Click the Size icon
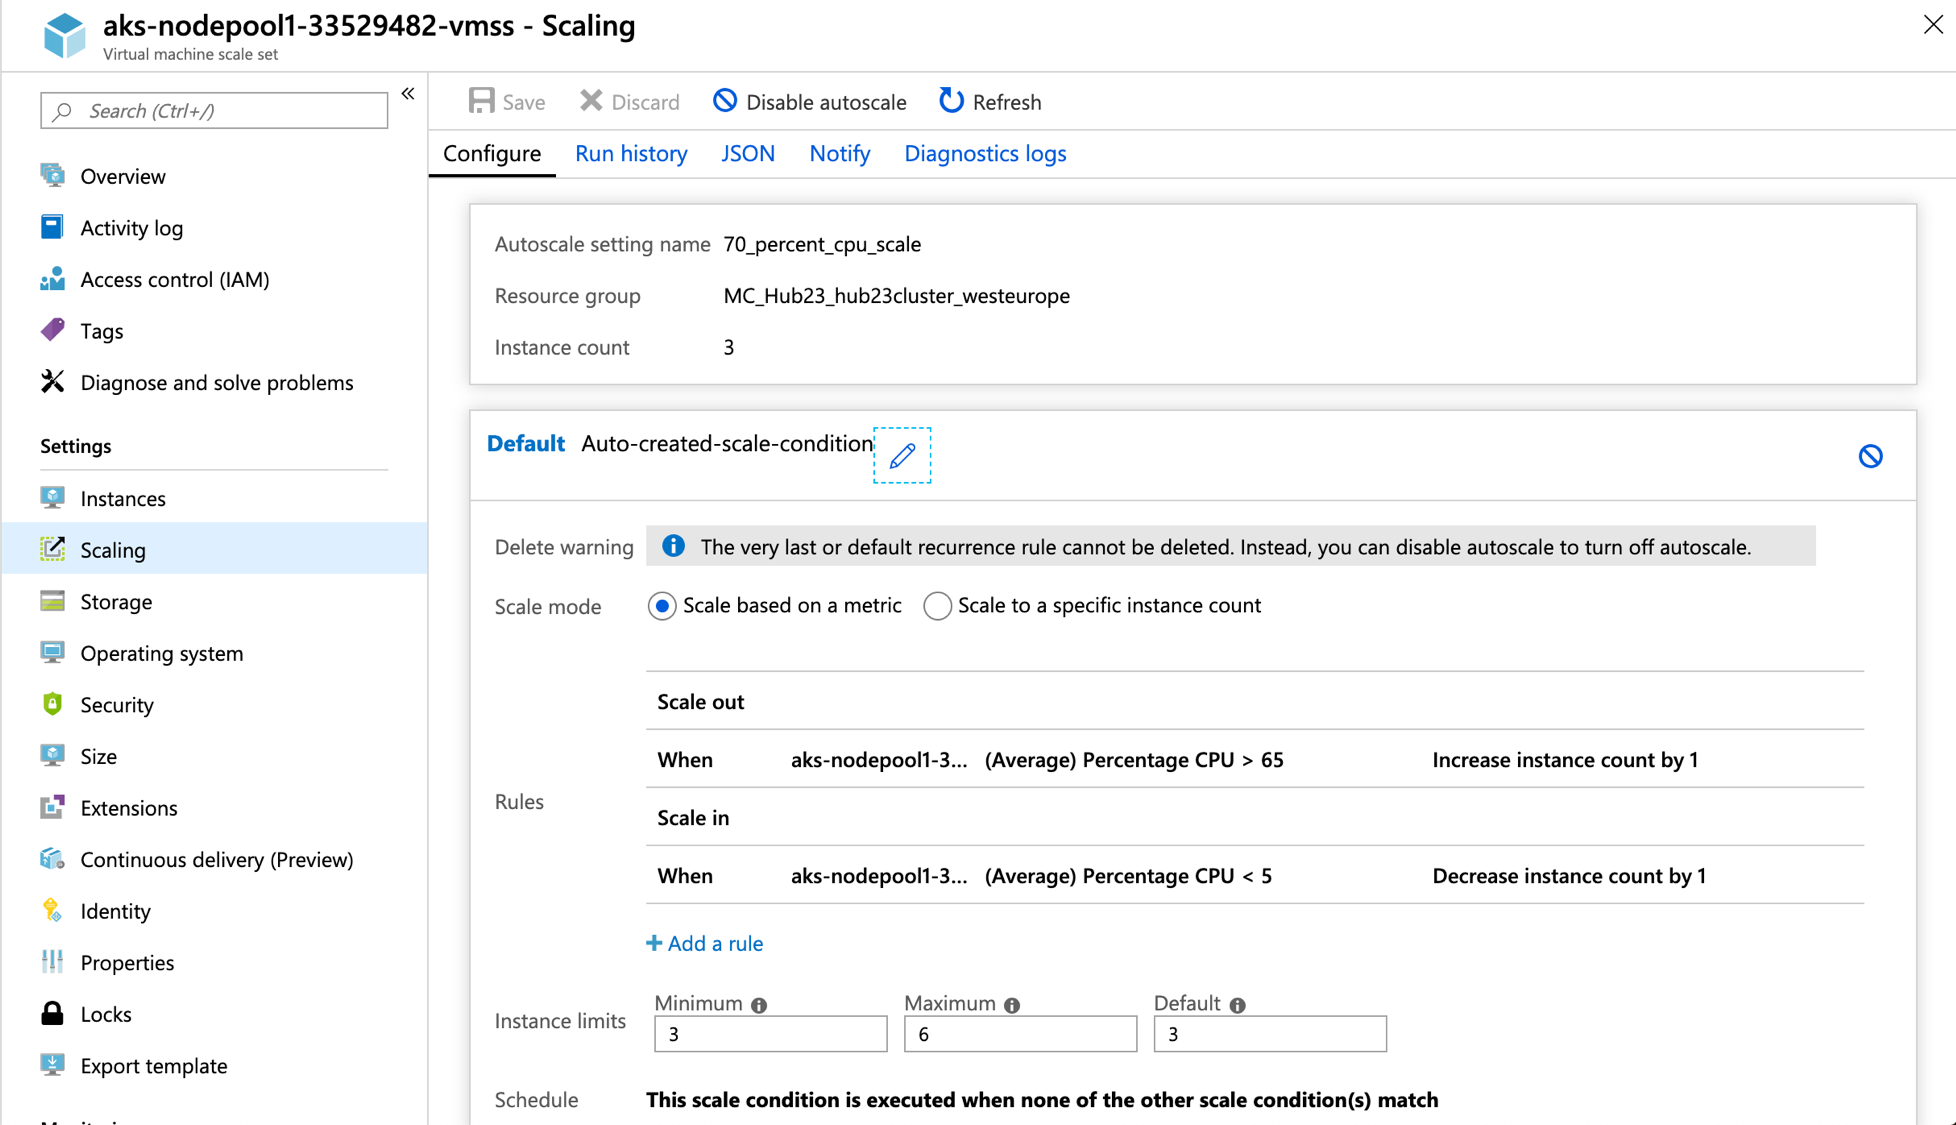The image size is (1956, 1125). pos(53,756)
